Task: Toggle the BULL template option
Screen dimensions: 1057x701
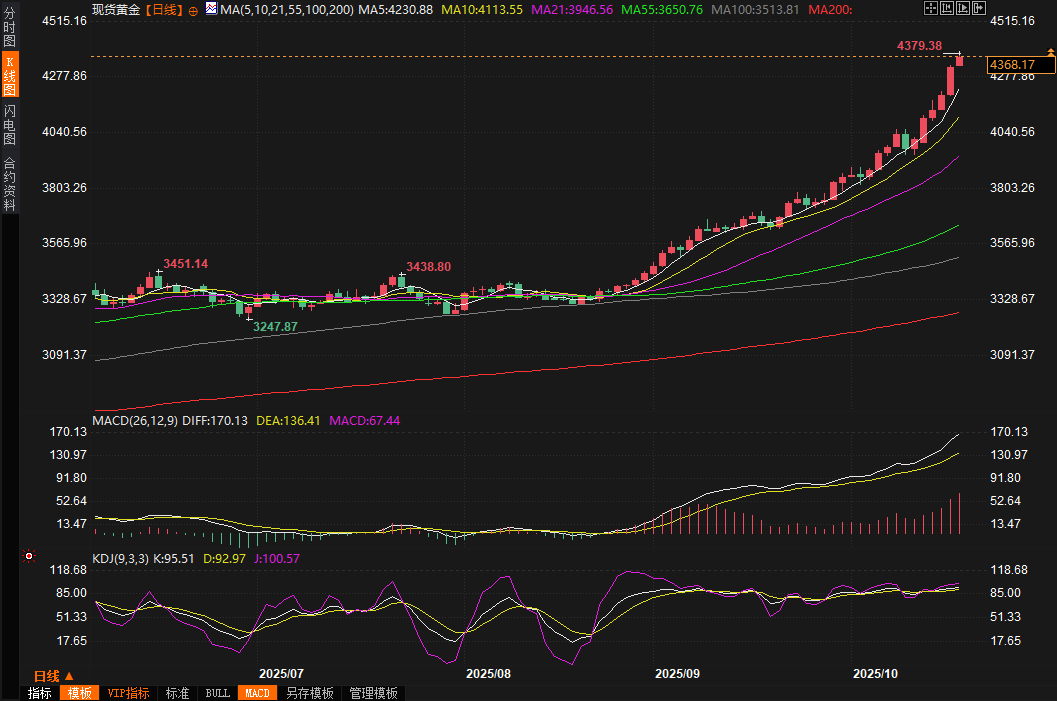Action: click(217, 693)
